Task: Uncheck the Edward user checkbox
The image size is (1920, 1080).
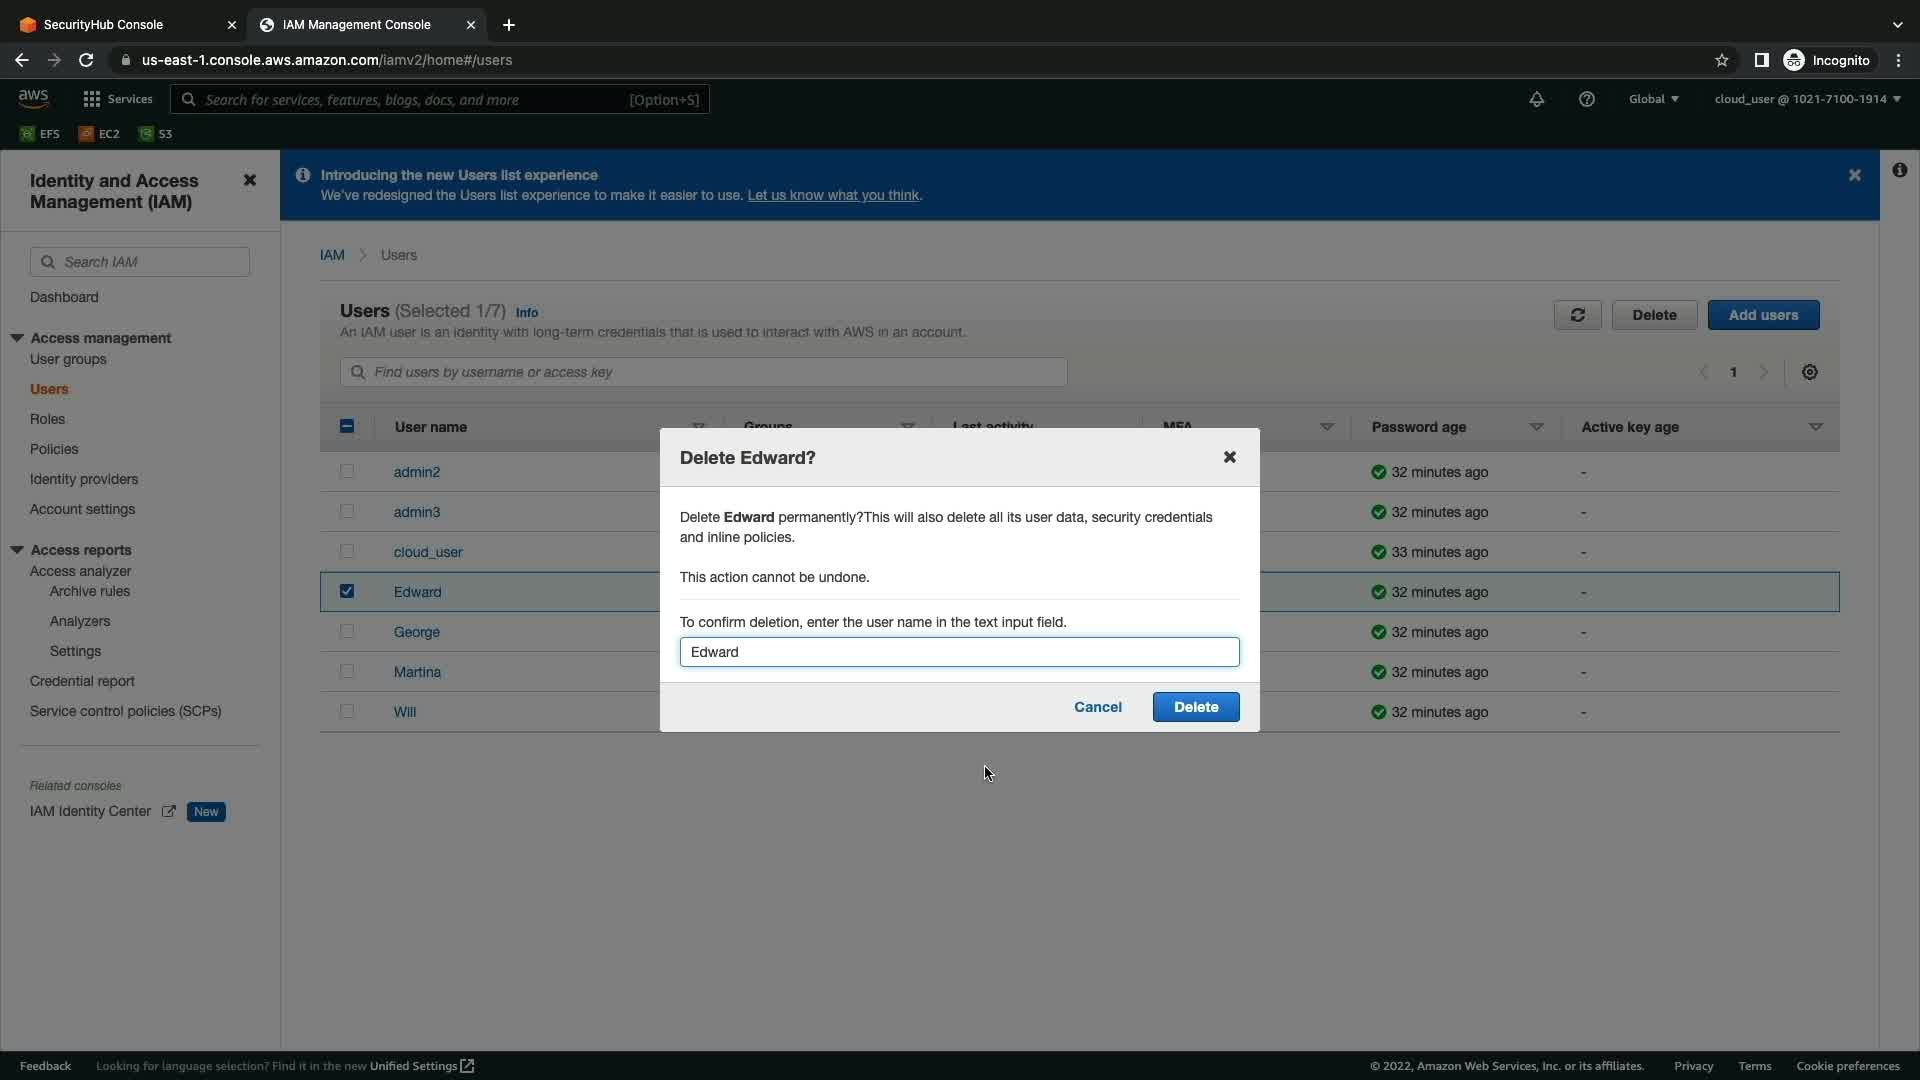Action: click(x=347, y=591)
